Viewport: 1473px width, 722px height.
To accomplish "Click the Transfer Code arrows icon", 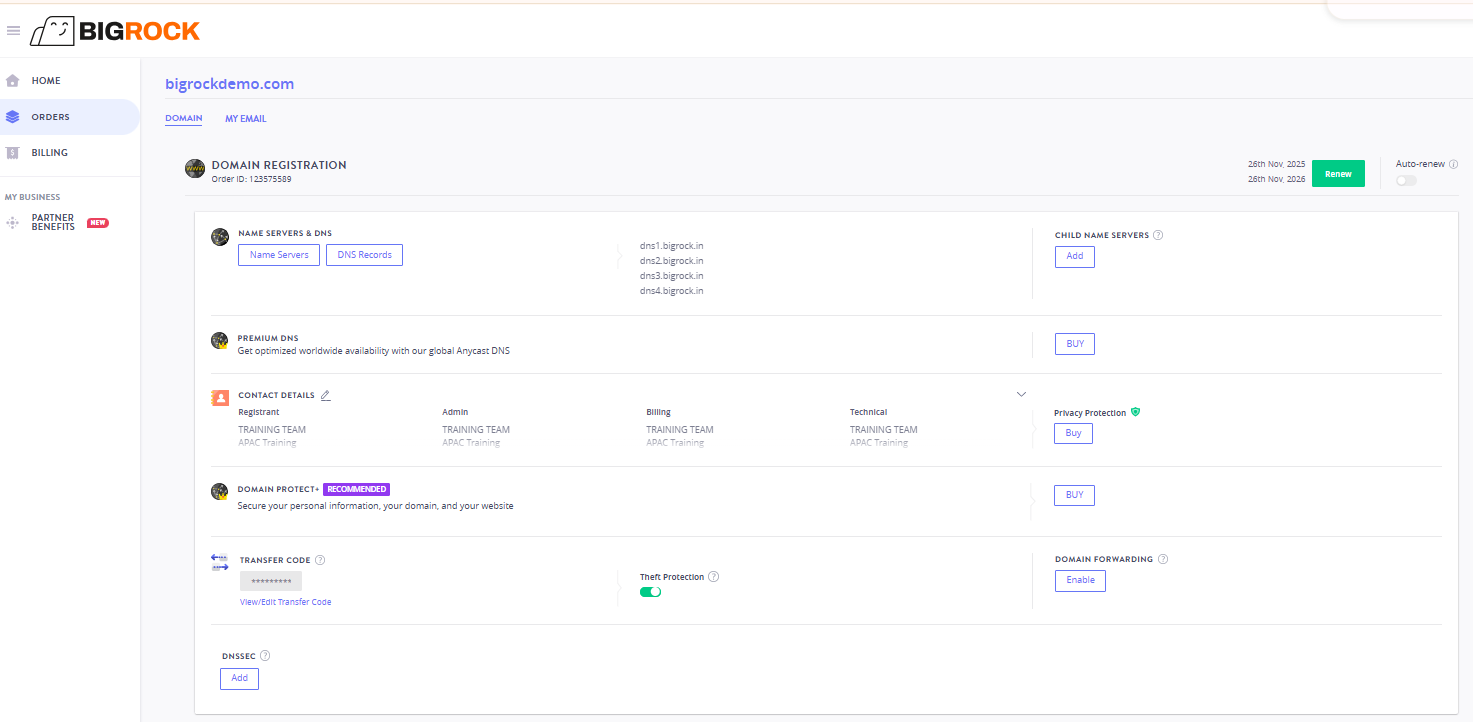I will (220, 563).
